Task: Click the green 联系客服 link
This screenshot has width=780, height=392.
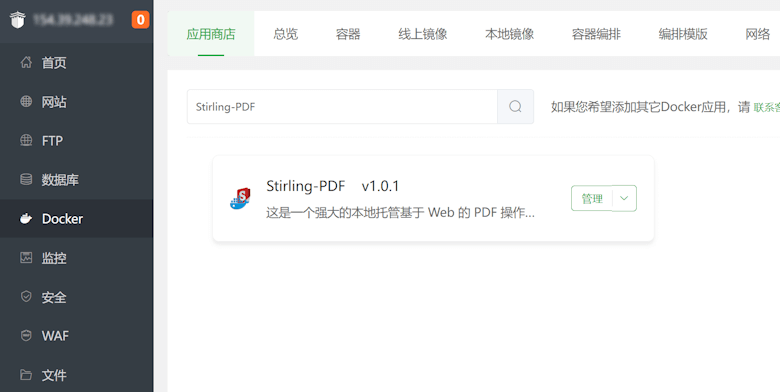Action: coord(767,107)
